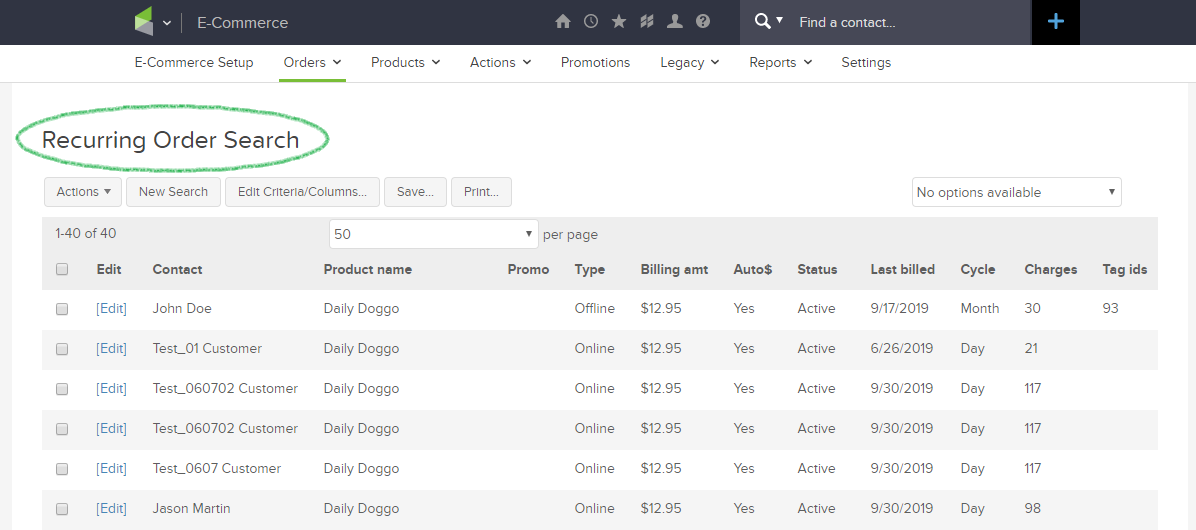Click the Month cycle cell
The height and width of the screenshot is (530, 1196).
pos(980,309)
